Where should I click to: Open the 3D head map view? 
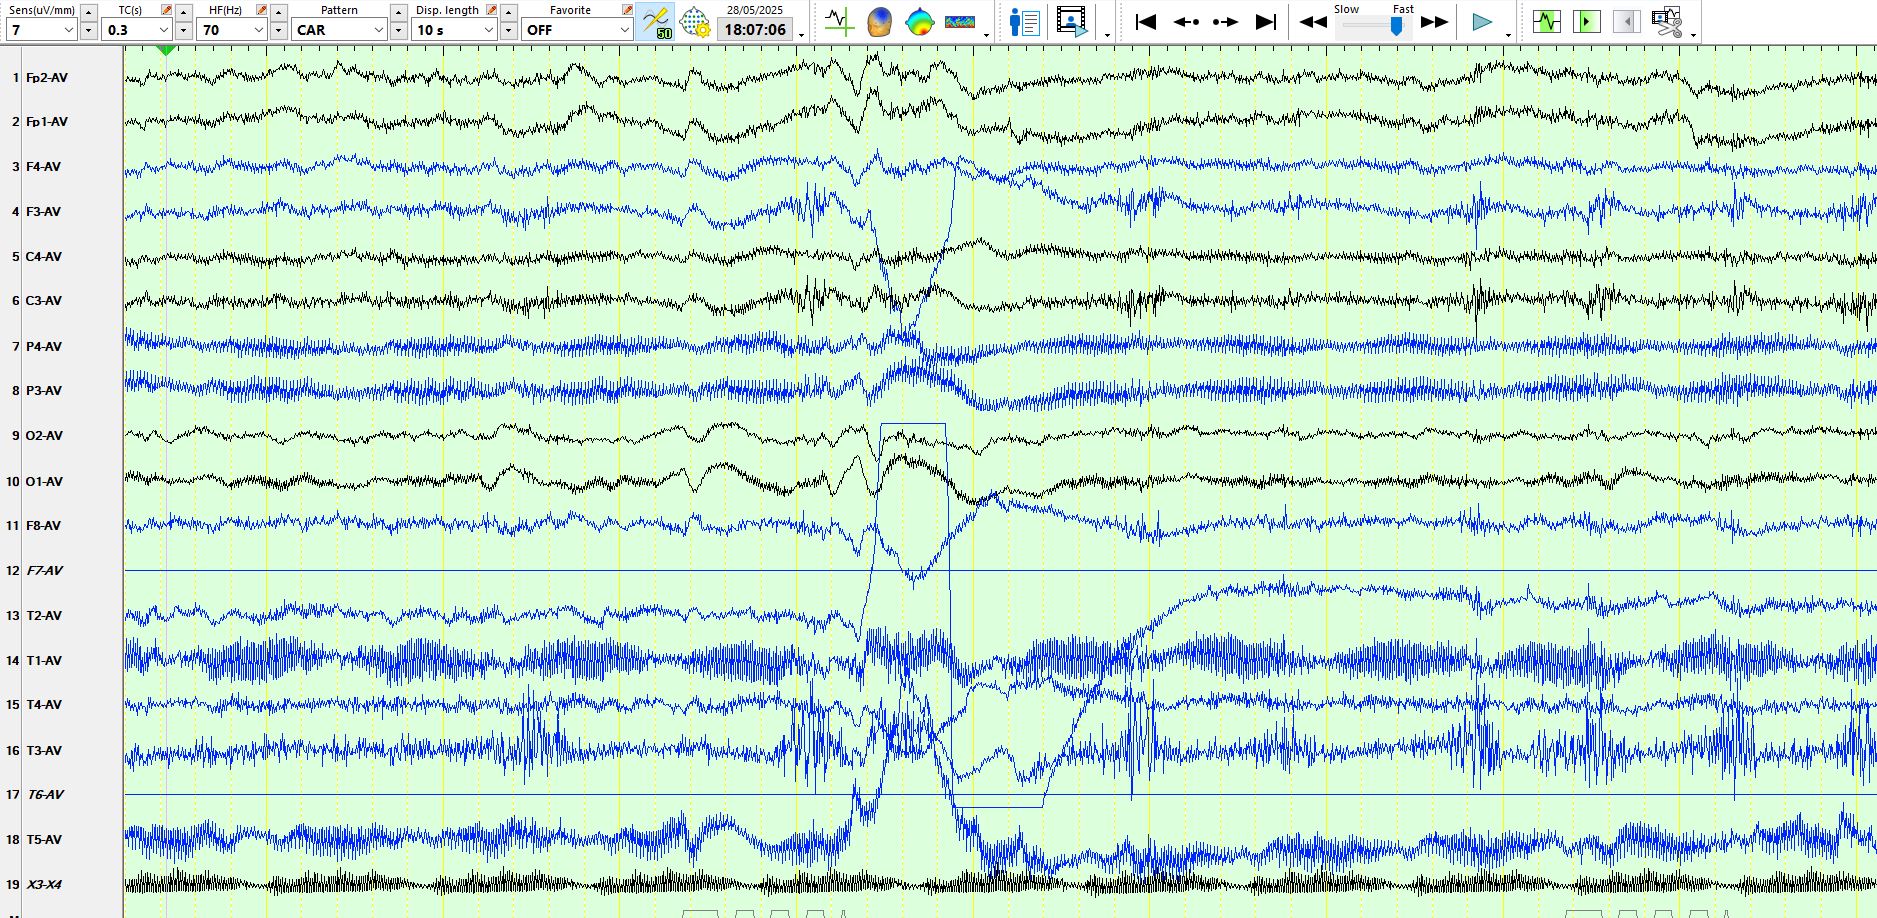tap(879, 21)
